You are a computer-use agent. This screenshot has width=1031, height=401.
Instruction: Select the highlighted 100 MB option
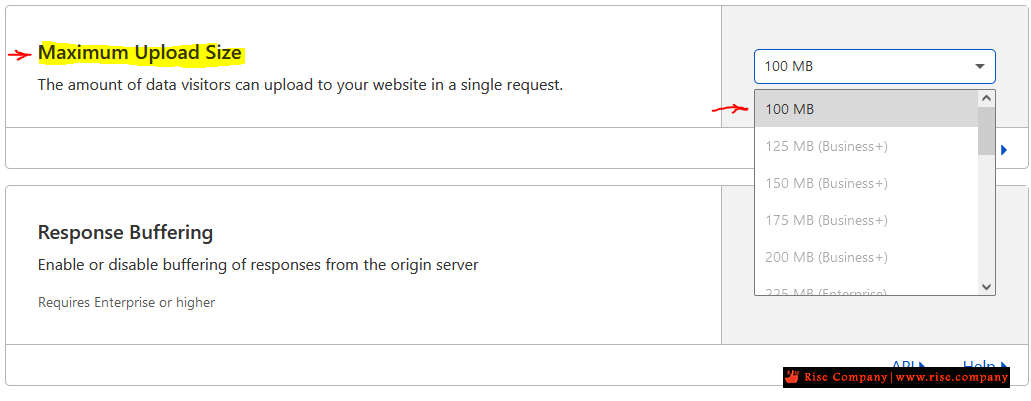point(867,109)
